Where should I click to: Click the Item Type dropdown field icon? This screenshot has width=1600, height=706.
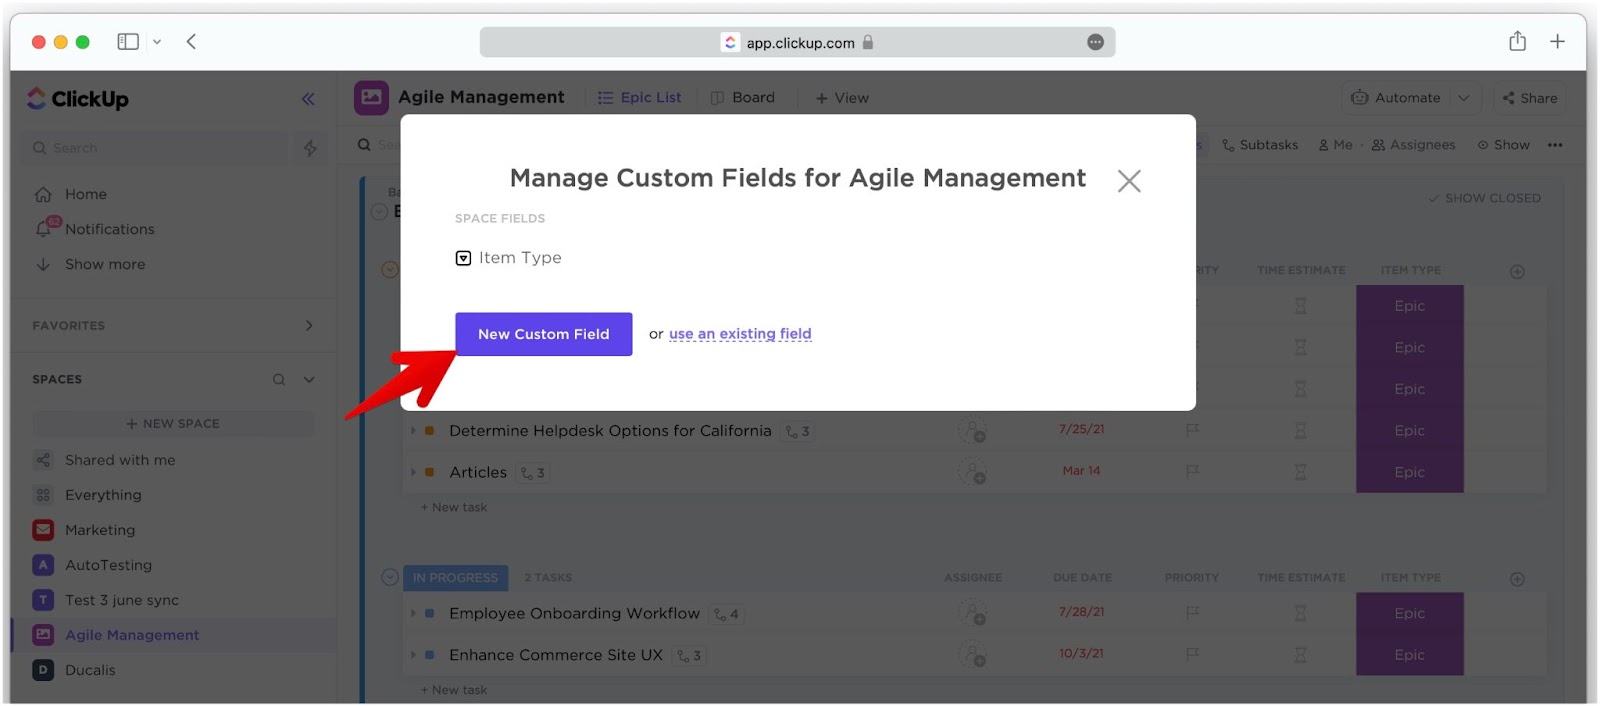[x=463, y=258]
